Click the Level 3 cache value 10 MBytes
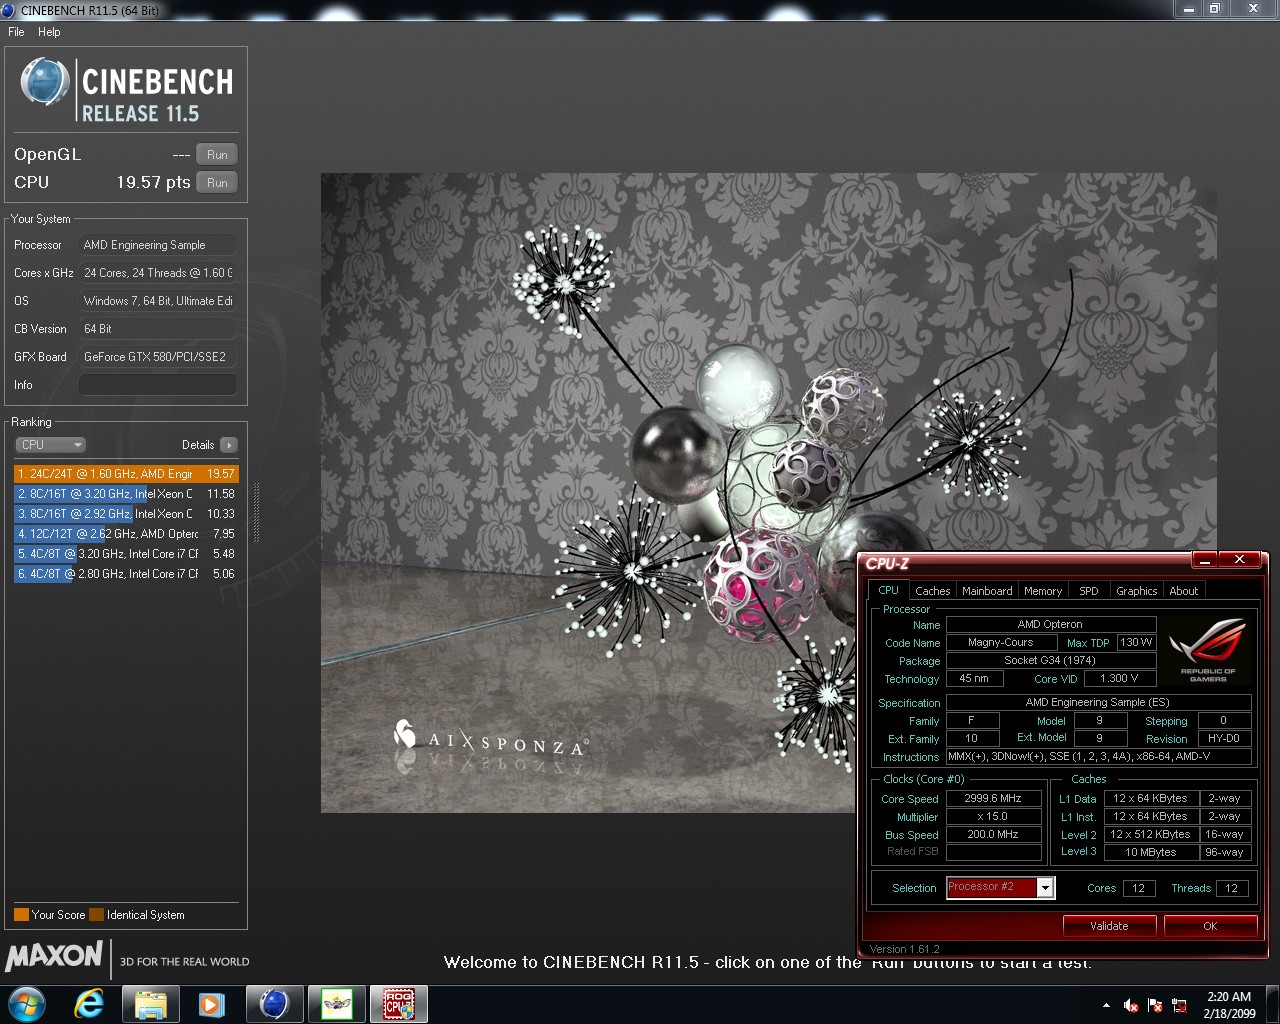Viewport: 1280px width, 1024px height. click(1150, 853)
